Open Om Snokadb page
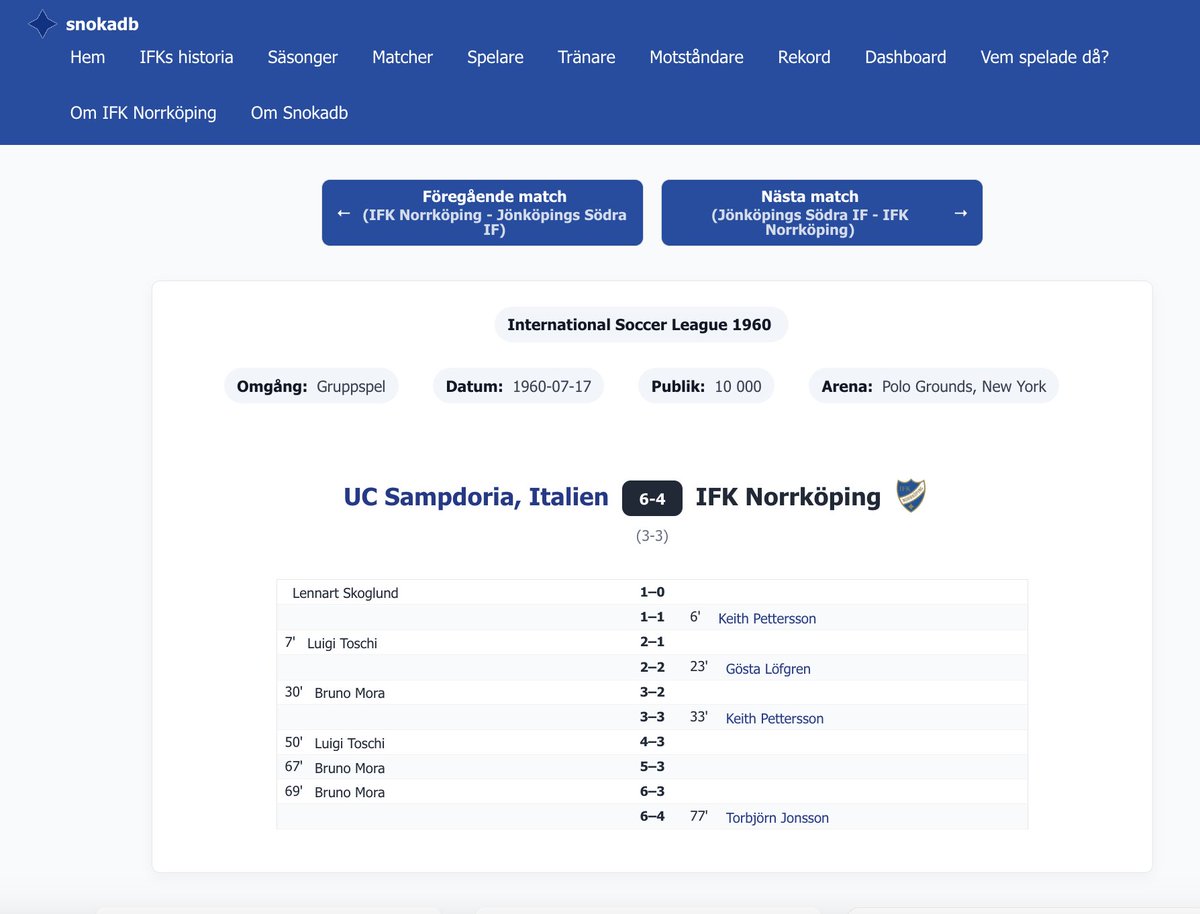The height and width of the screenshot is (914, 1200). point(299,113)
